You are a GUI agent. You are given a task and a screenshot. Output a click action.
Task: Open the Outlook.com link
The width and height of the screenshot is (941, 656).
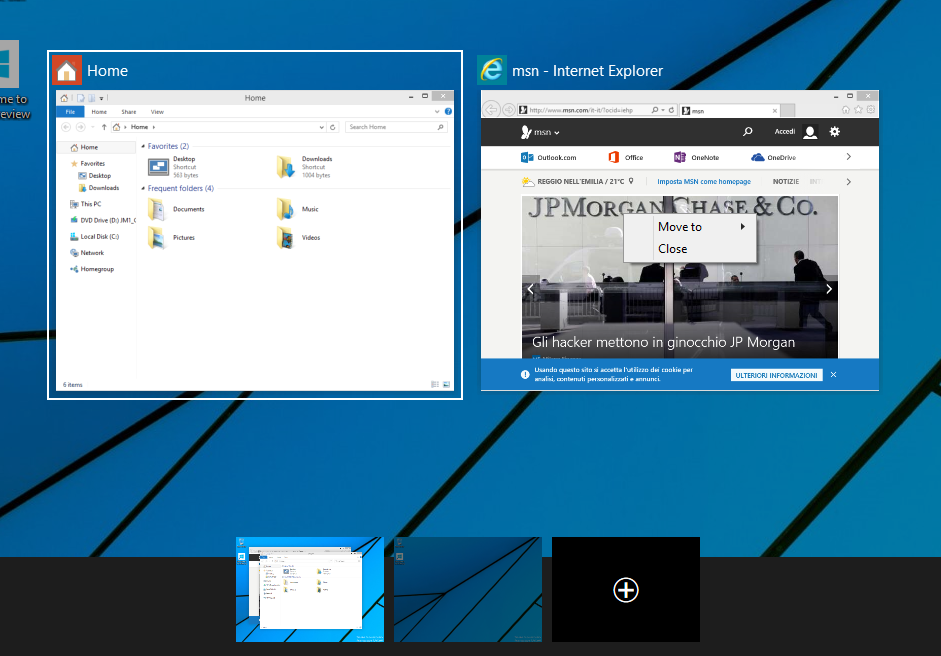coord(549,157)
